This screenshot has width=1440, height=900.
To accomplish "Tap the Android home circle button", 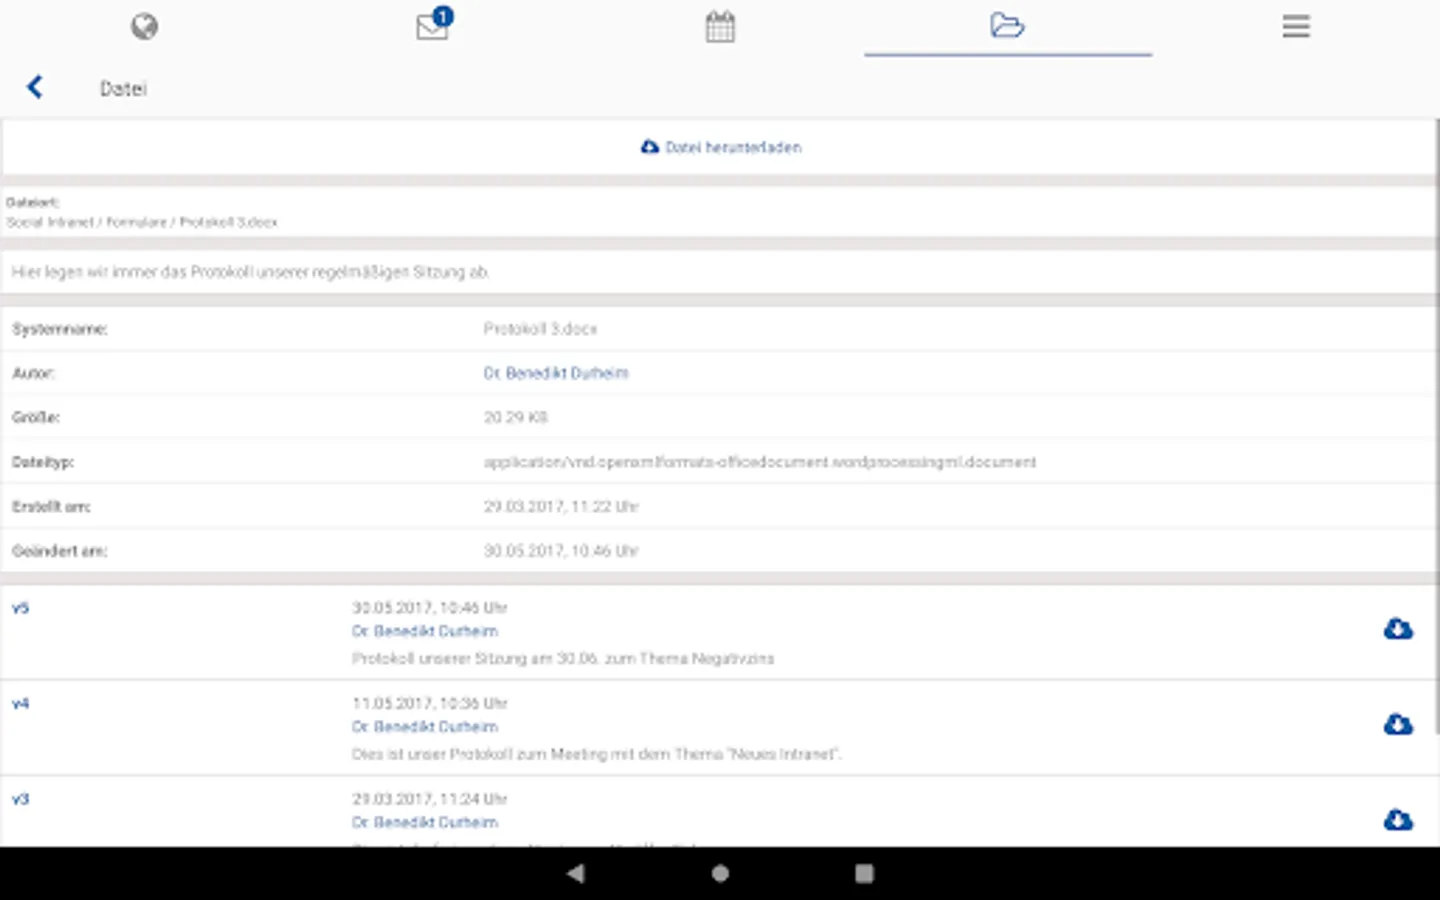I will point(720,873).
